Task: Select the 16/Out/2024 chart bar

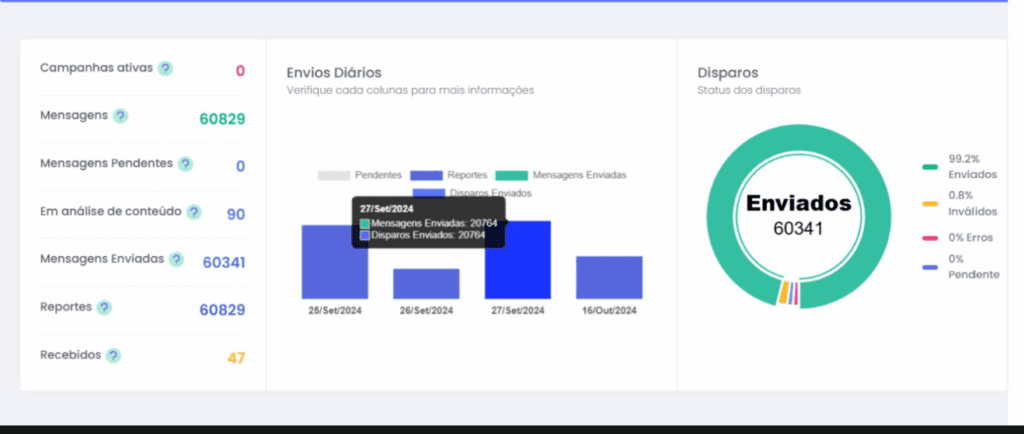Action: tap(609, 277)
